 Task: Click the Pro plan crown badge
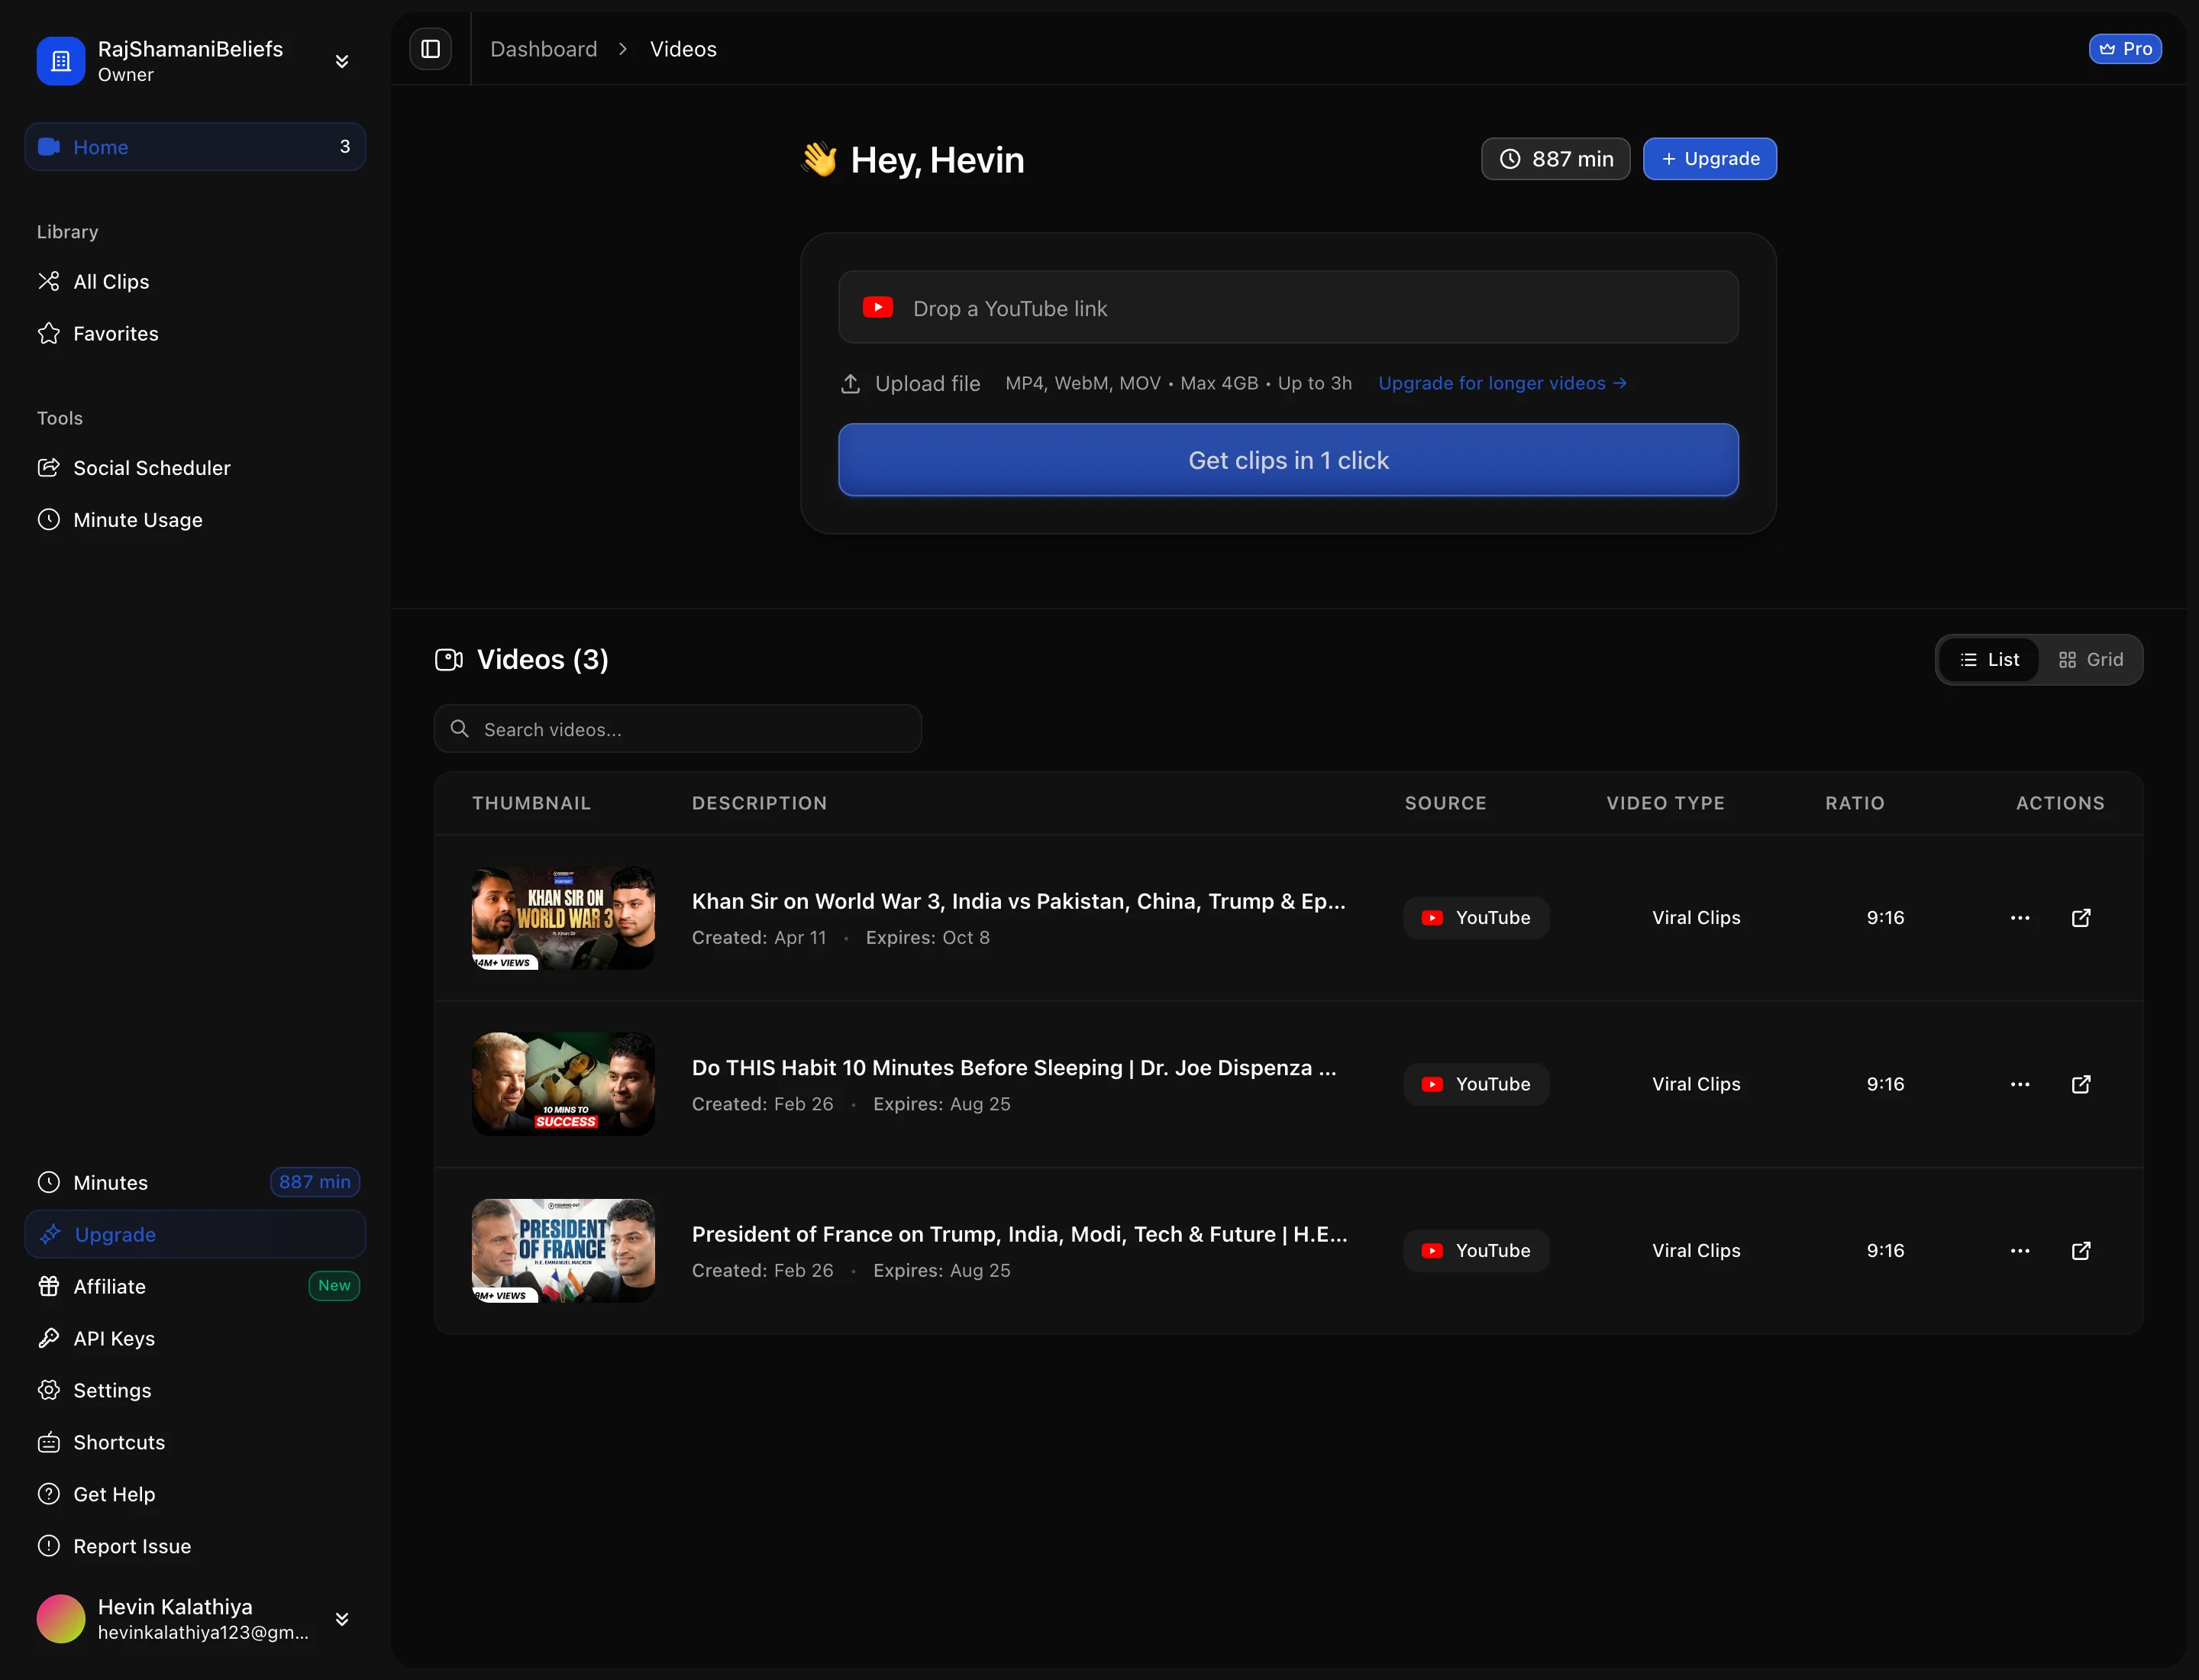tap(2125, 49)
